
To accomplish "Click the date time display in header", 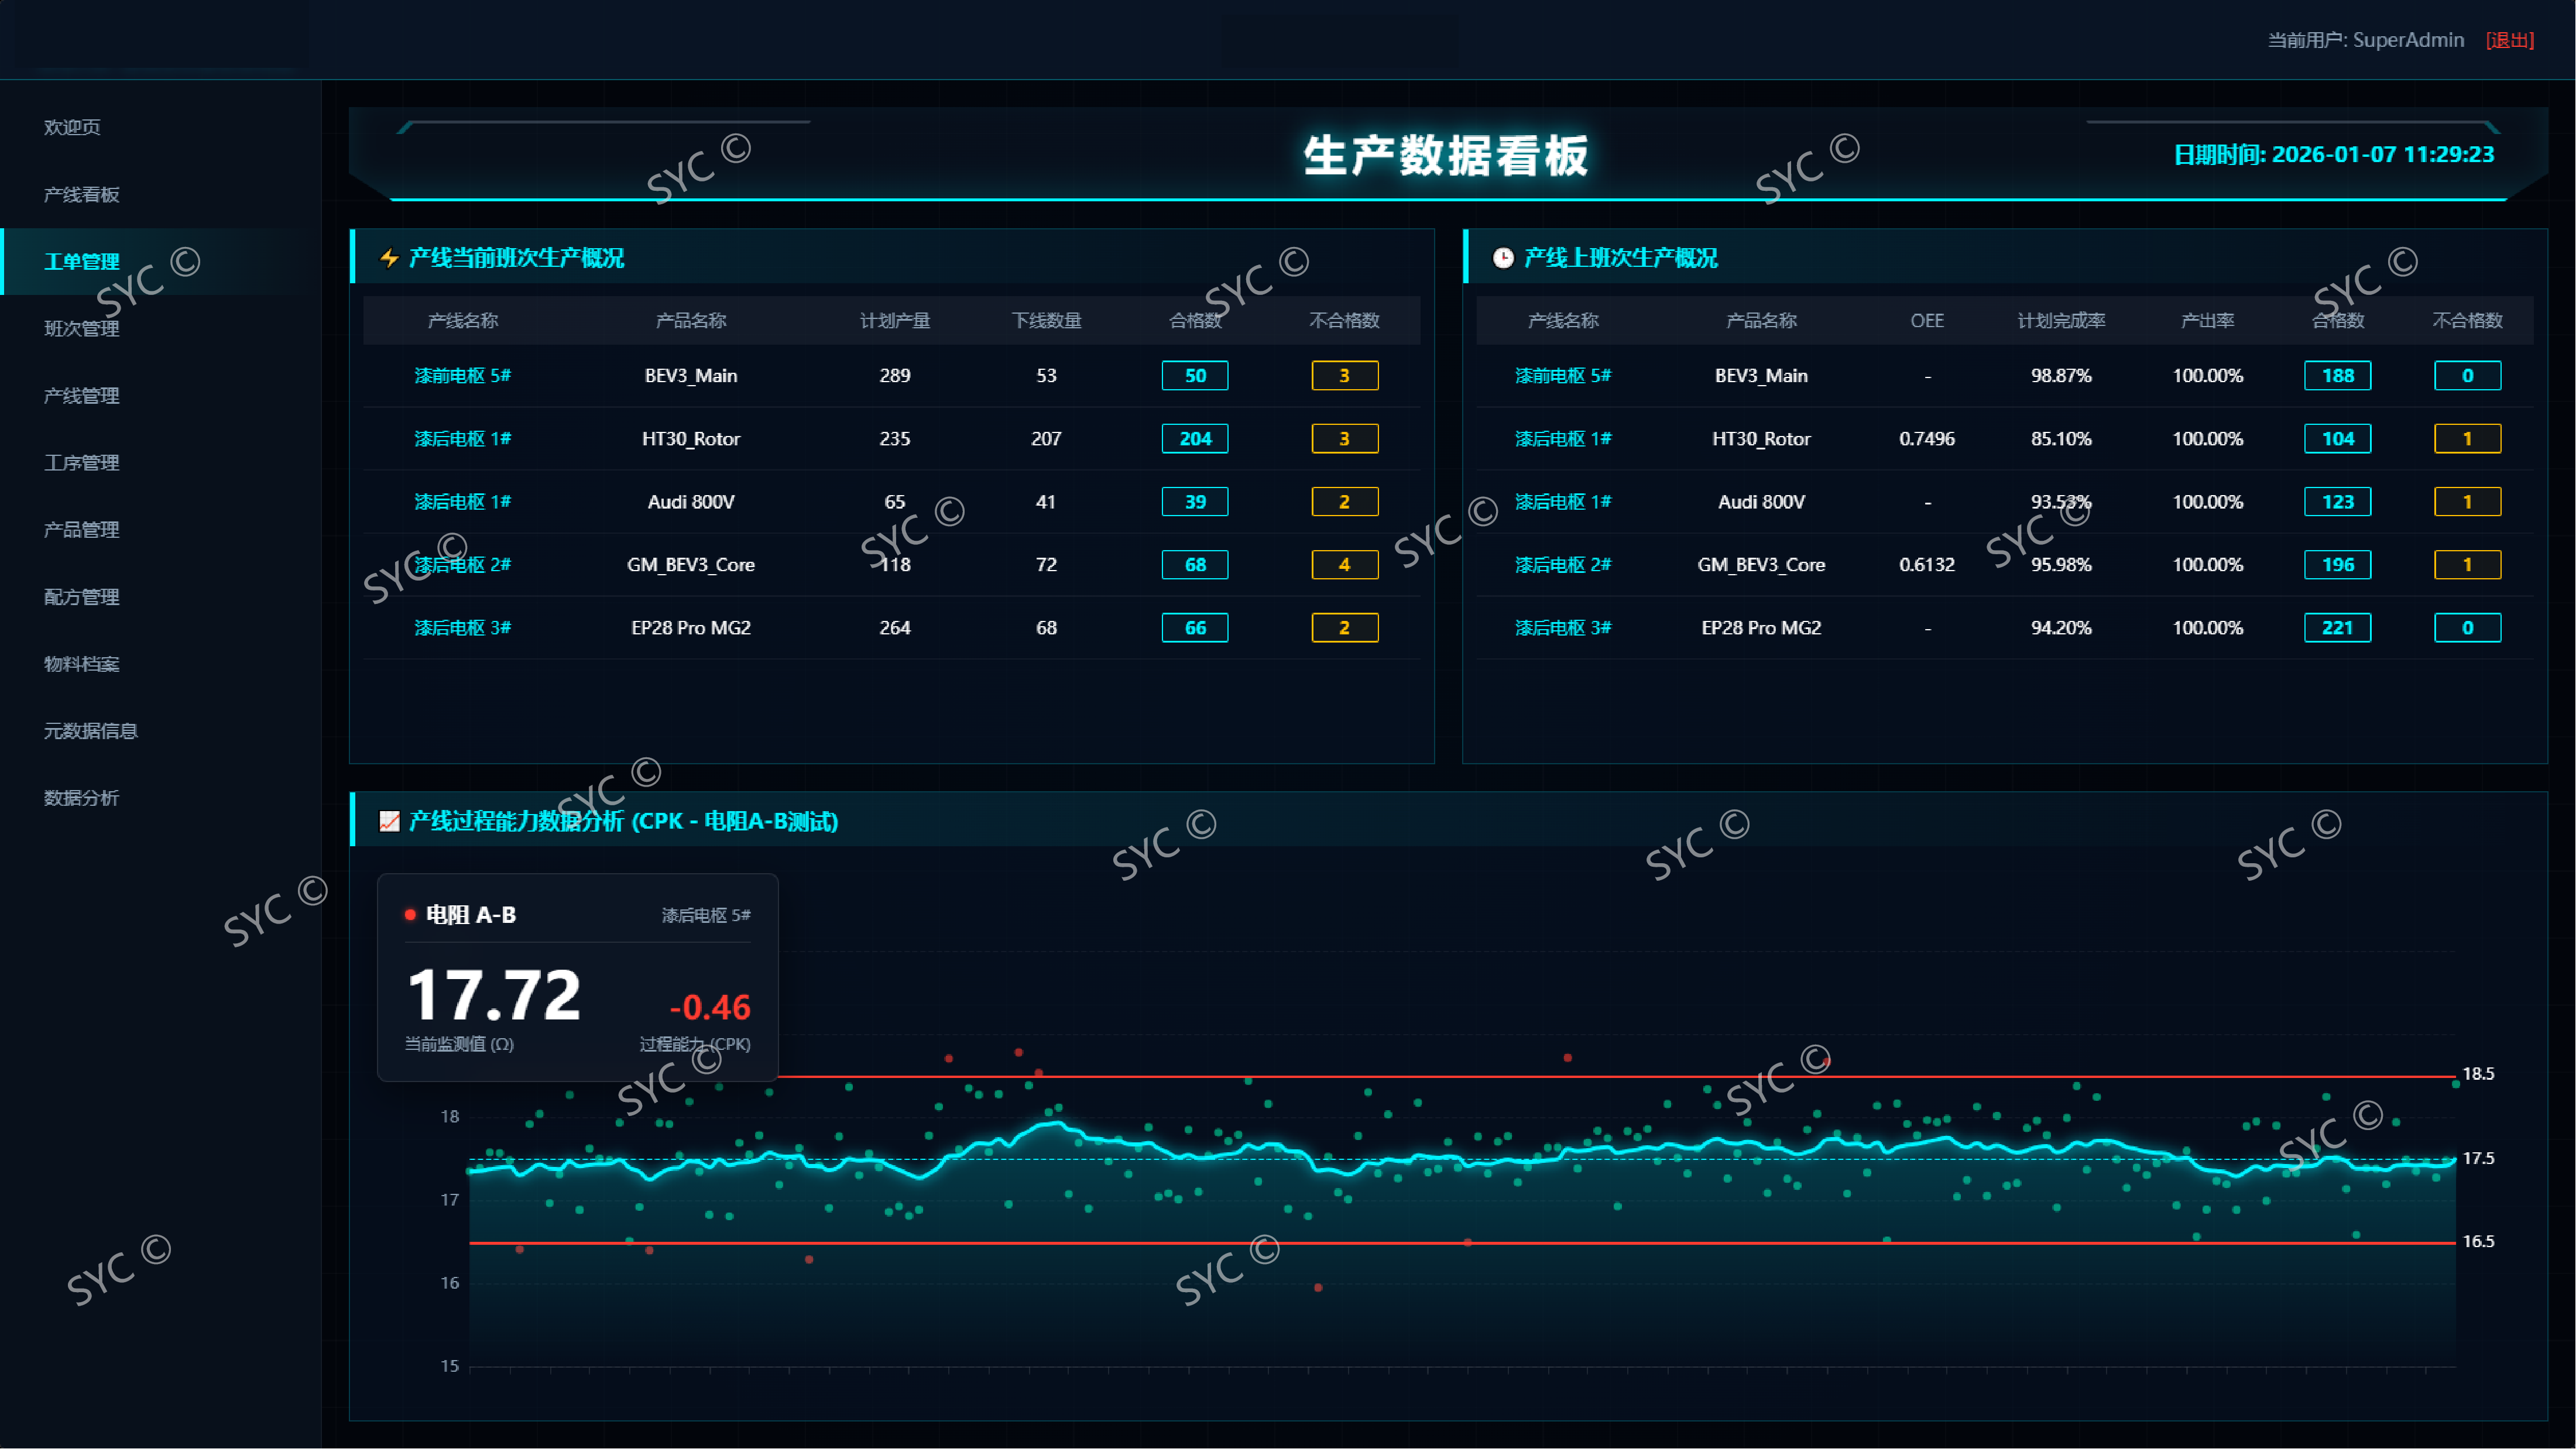I will coord(2334,155).
